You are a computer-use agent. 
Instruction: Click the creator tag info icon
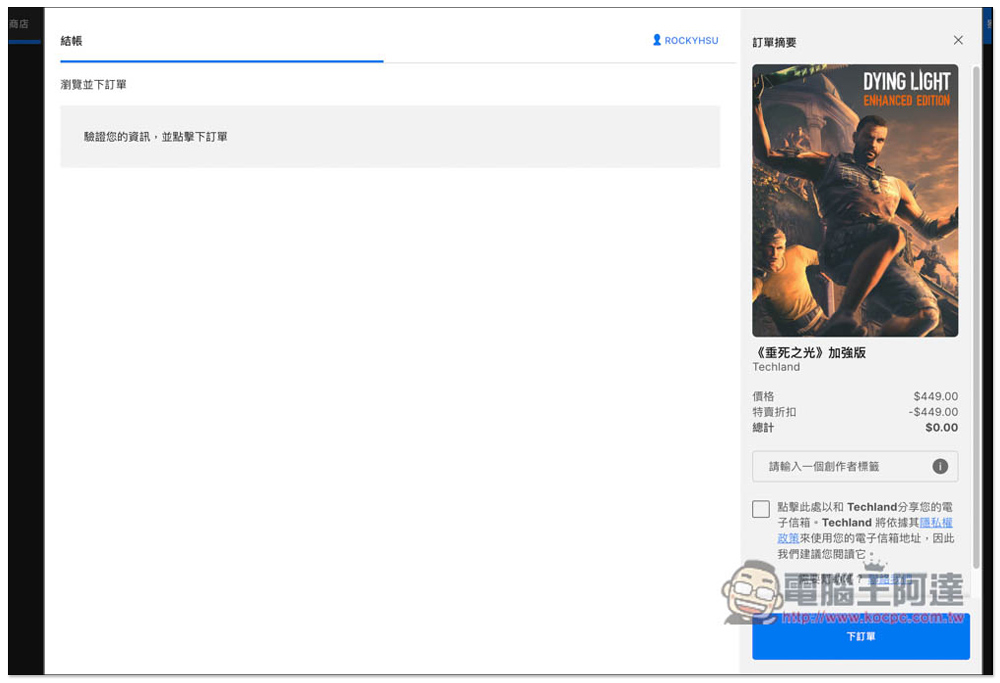tap(940, 466)
